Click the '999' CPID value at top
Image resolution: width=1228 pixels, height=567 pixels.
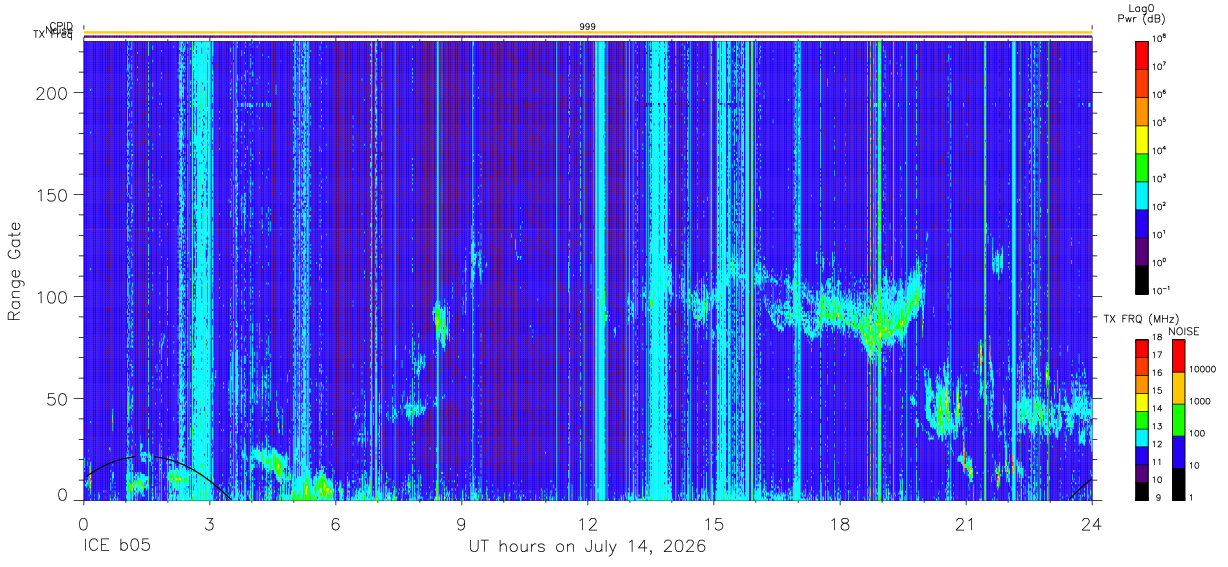(x=588, y=26)
